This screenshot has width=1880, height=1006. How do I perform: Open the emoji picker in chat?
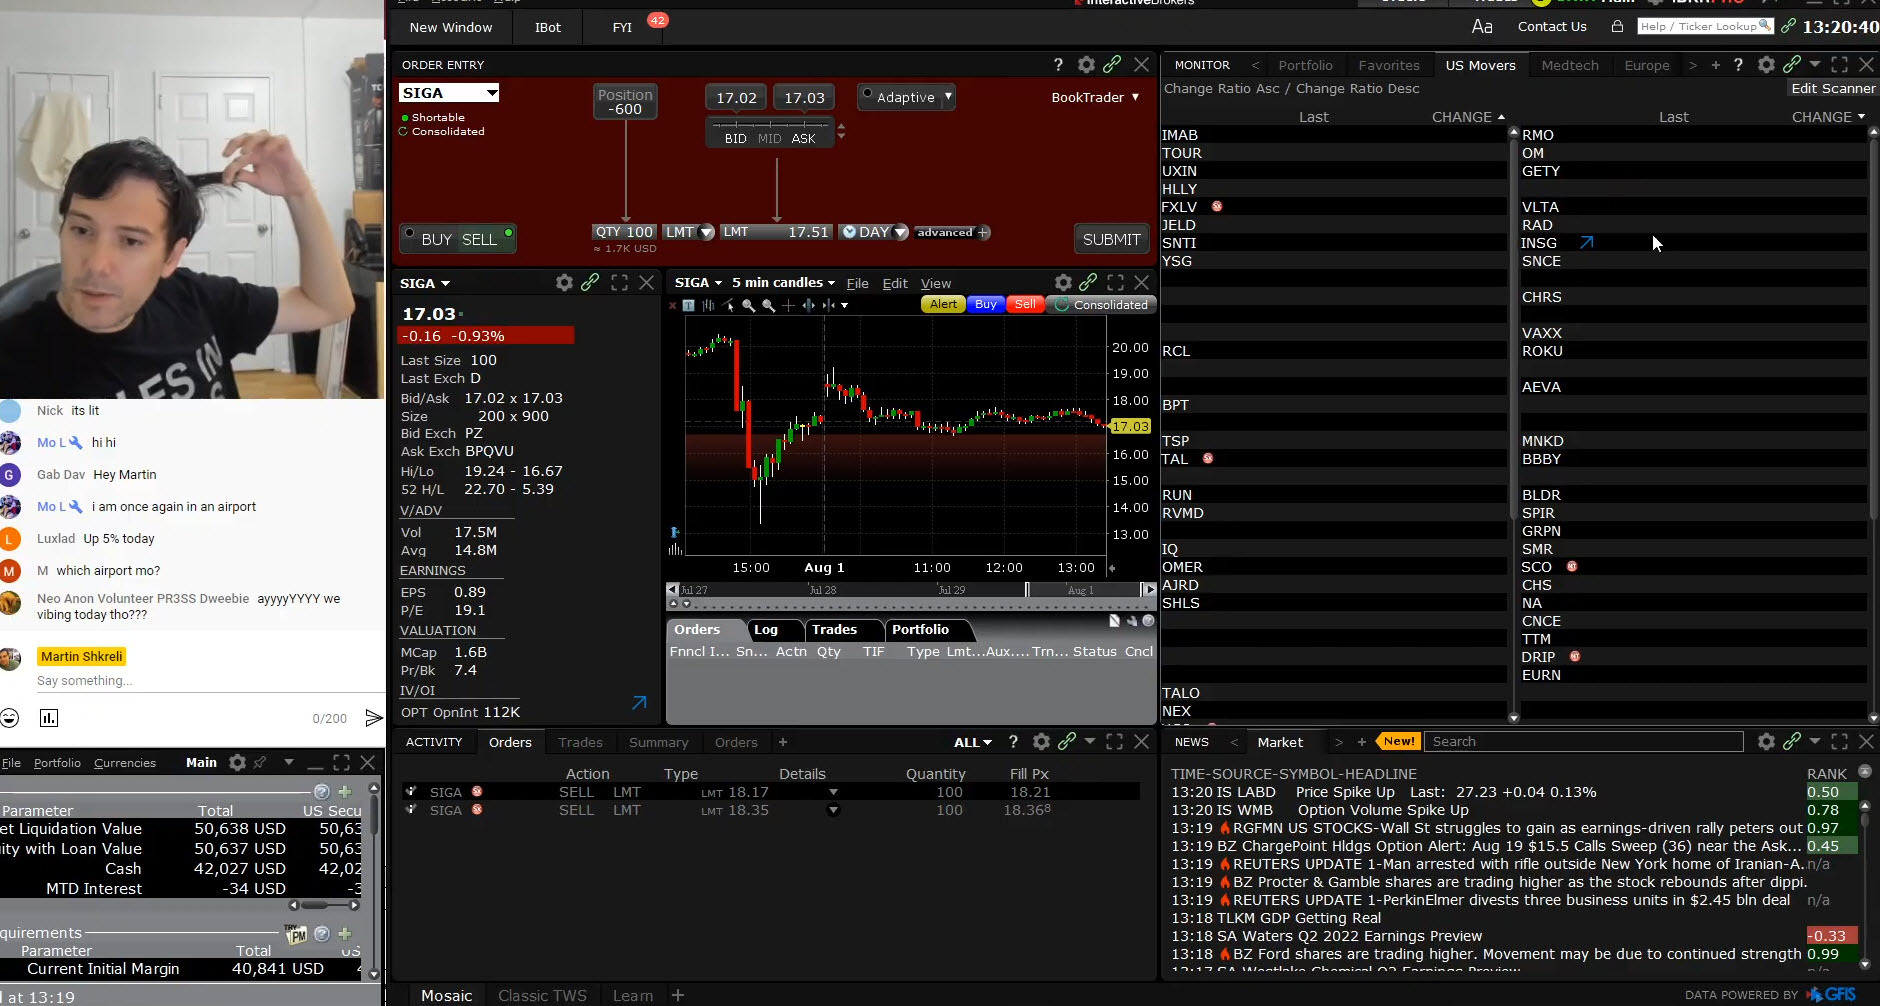point(10,718)
